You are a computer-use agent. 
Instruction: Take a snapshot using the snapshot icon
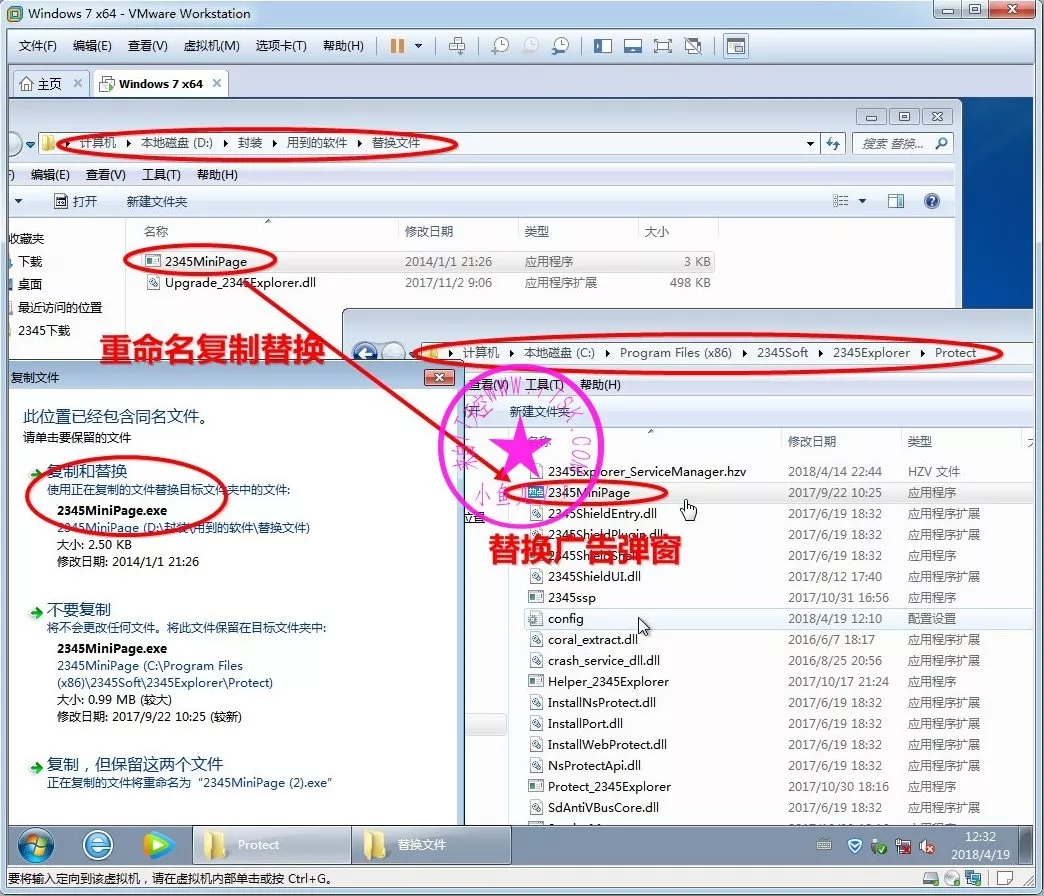click(x=500, y=46)
